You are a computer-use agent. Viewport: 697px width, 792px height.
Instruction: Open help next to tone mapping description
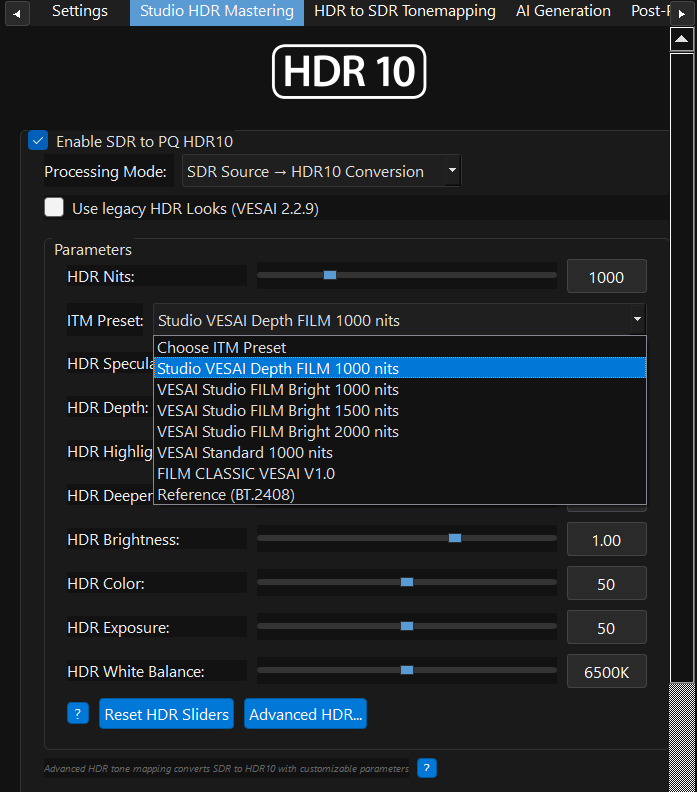(427, 768)
